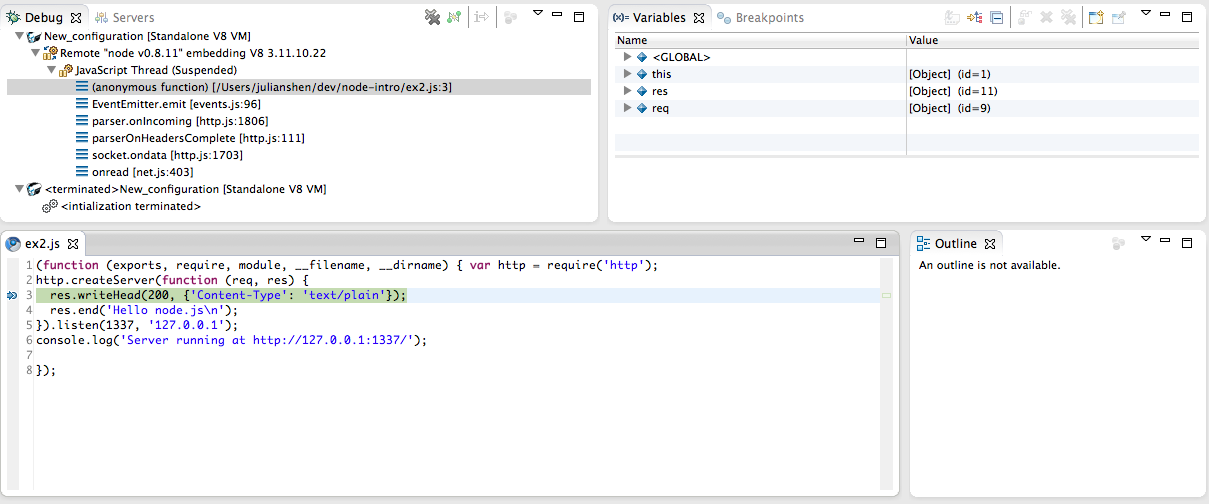1209x504 pixels.
Task: Click value [Object] (id=9) of req
Action: 950,108
